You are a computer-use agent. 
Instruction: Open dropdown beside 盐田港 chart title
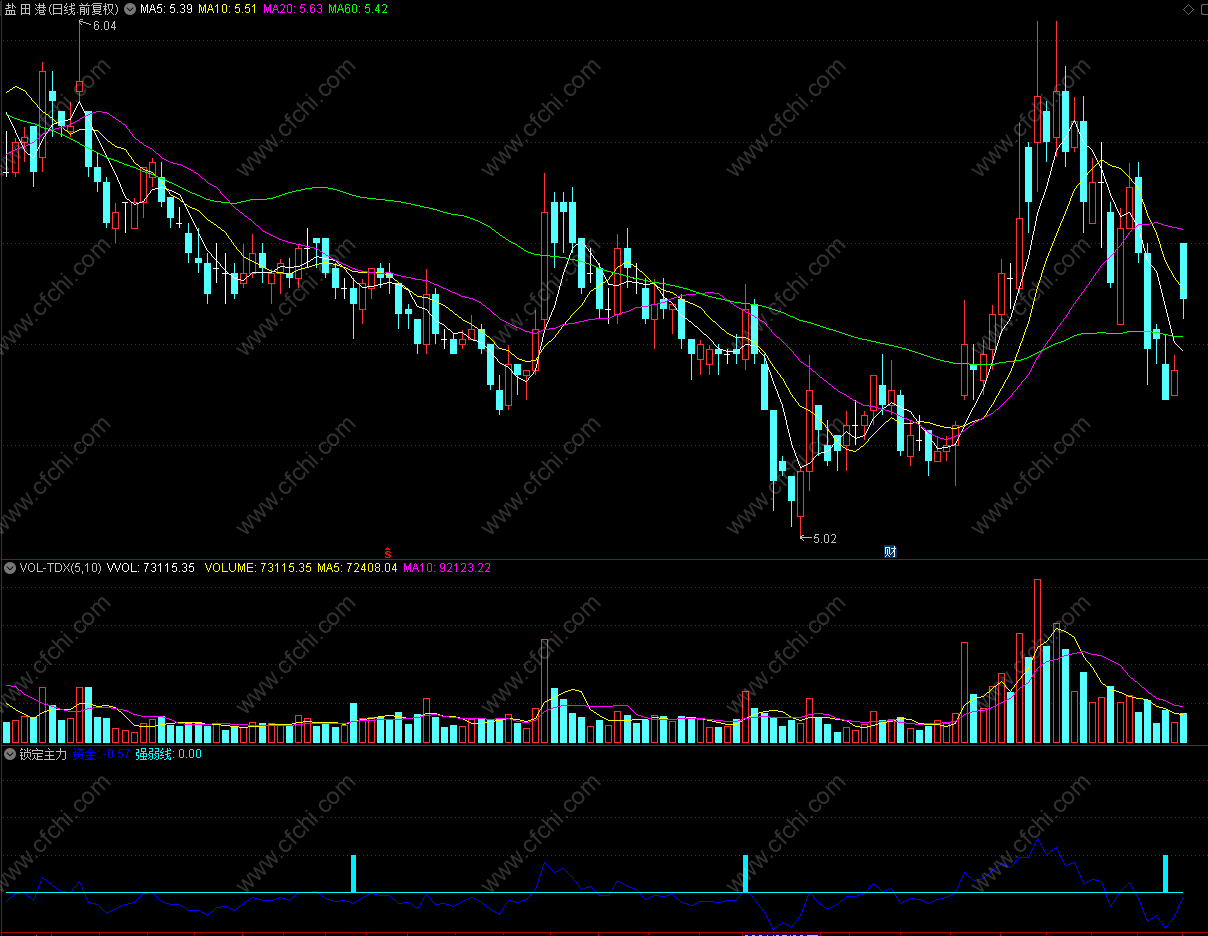point(130,9)
